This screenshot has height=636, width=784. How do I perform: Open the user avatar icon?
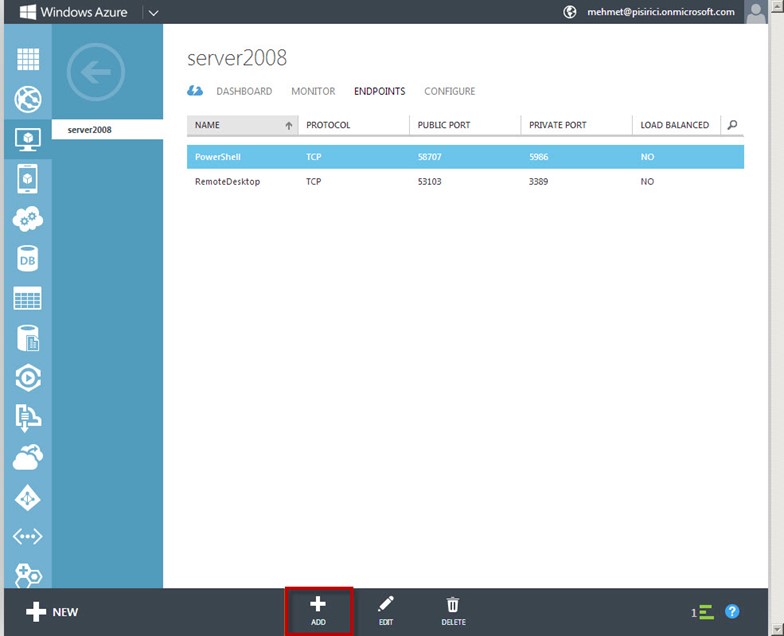tap(756, 12)
